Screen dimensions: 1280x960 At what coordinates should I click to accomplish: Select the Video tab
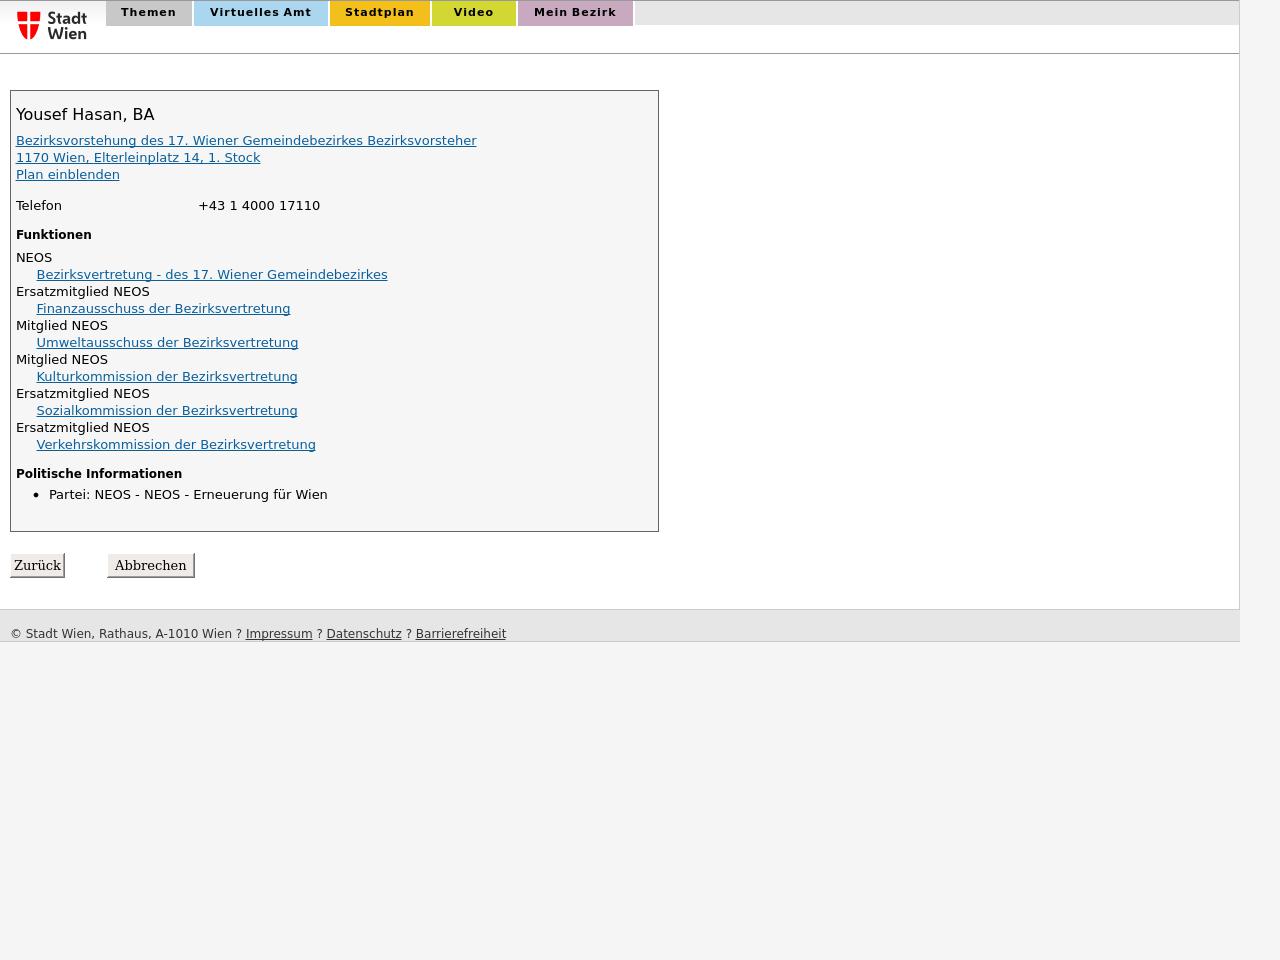473,13
